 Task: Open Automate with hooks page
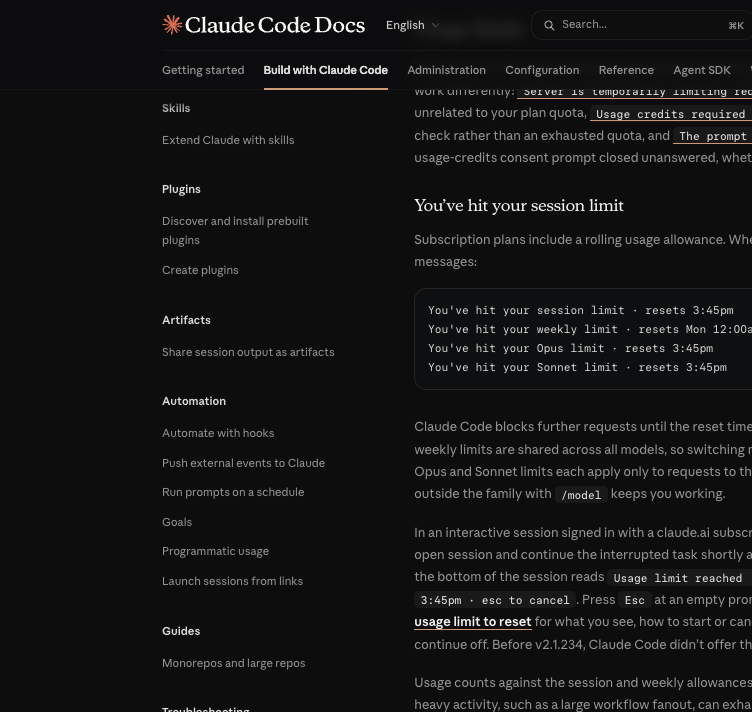[x=218, y=433]
